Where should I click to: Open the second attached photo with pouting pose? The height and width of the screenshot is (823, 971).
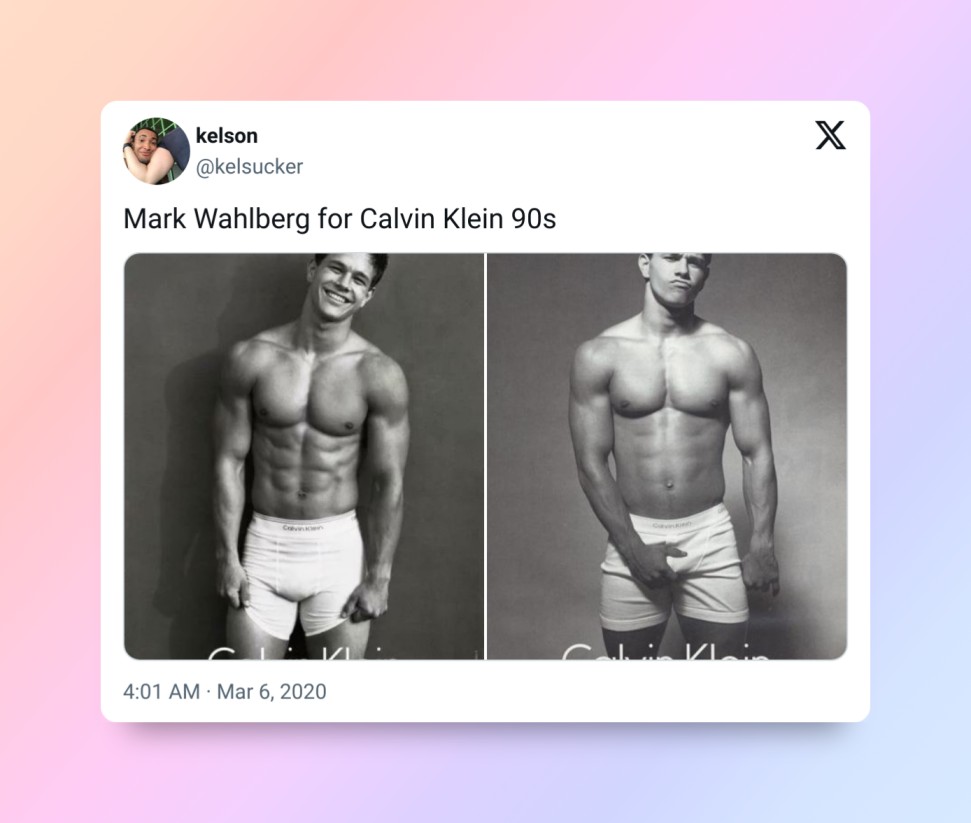667,456
